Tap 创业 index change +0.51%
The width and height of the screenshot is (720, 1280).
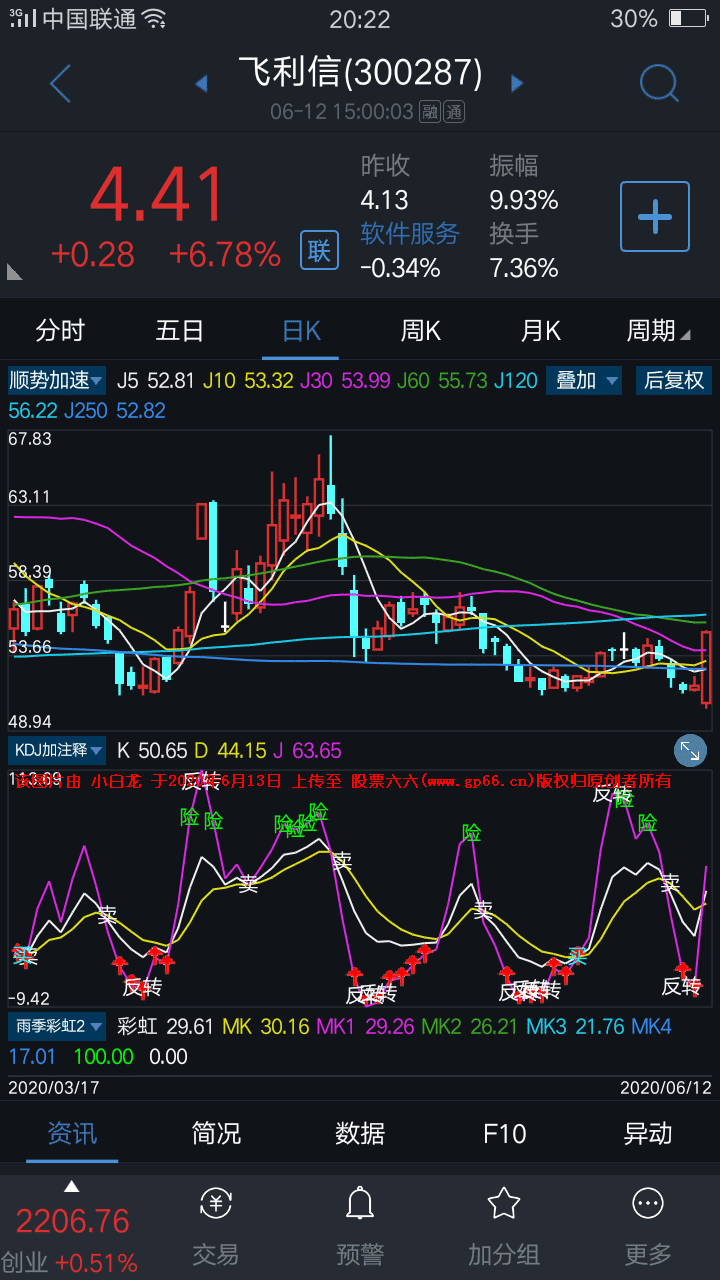tap(96, 1263)
